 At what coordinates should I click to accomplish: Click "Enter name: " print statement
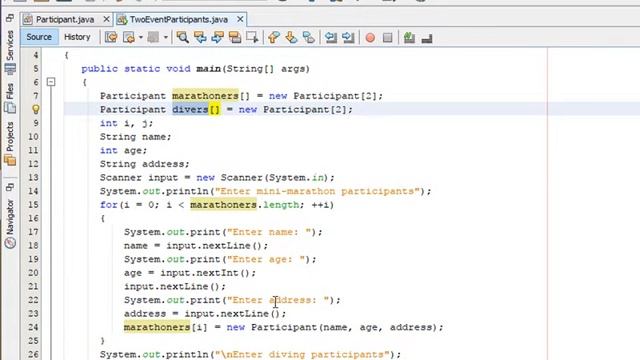223,232
